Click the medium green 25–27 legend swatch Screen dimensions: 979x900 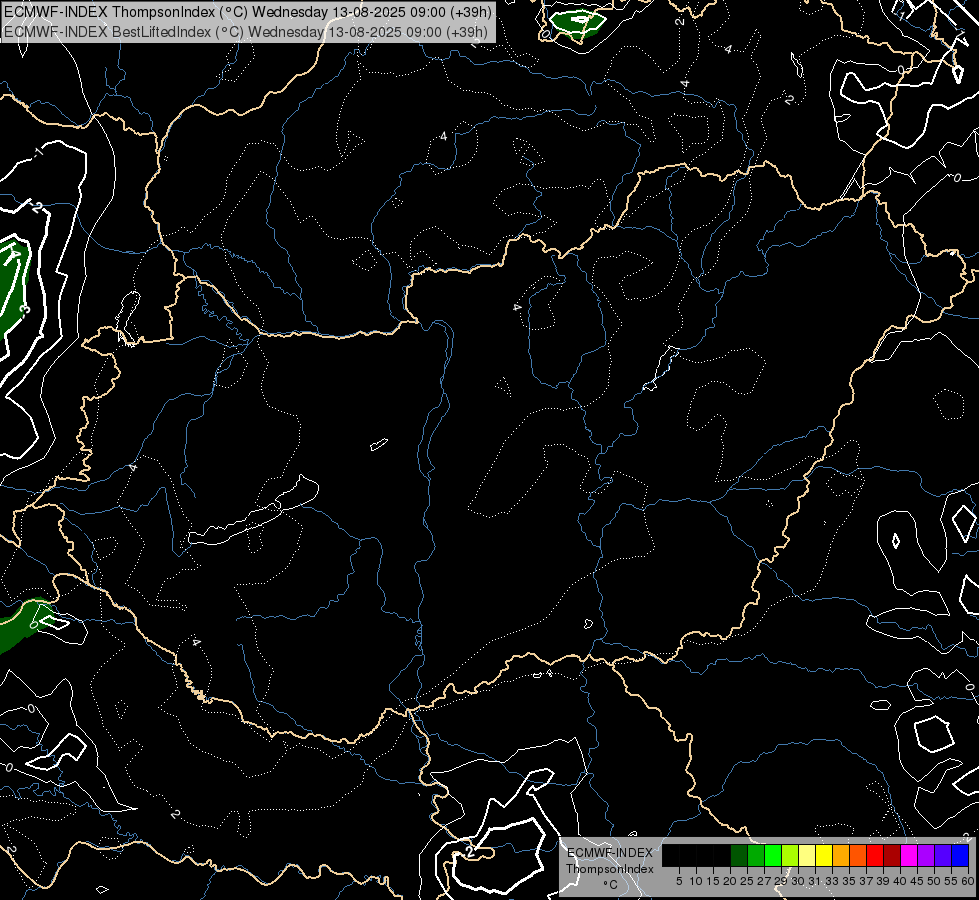pyautogui.click(x=755, y=856)
